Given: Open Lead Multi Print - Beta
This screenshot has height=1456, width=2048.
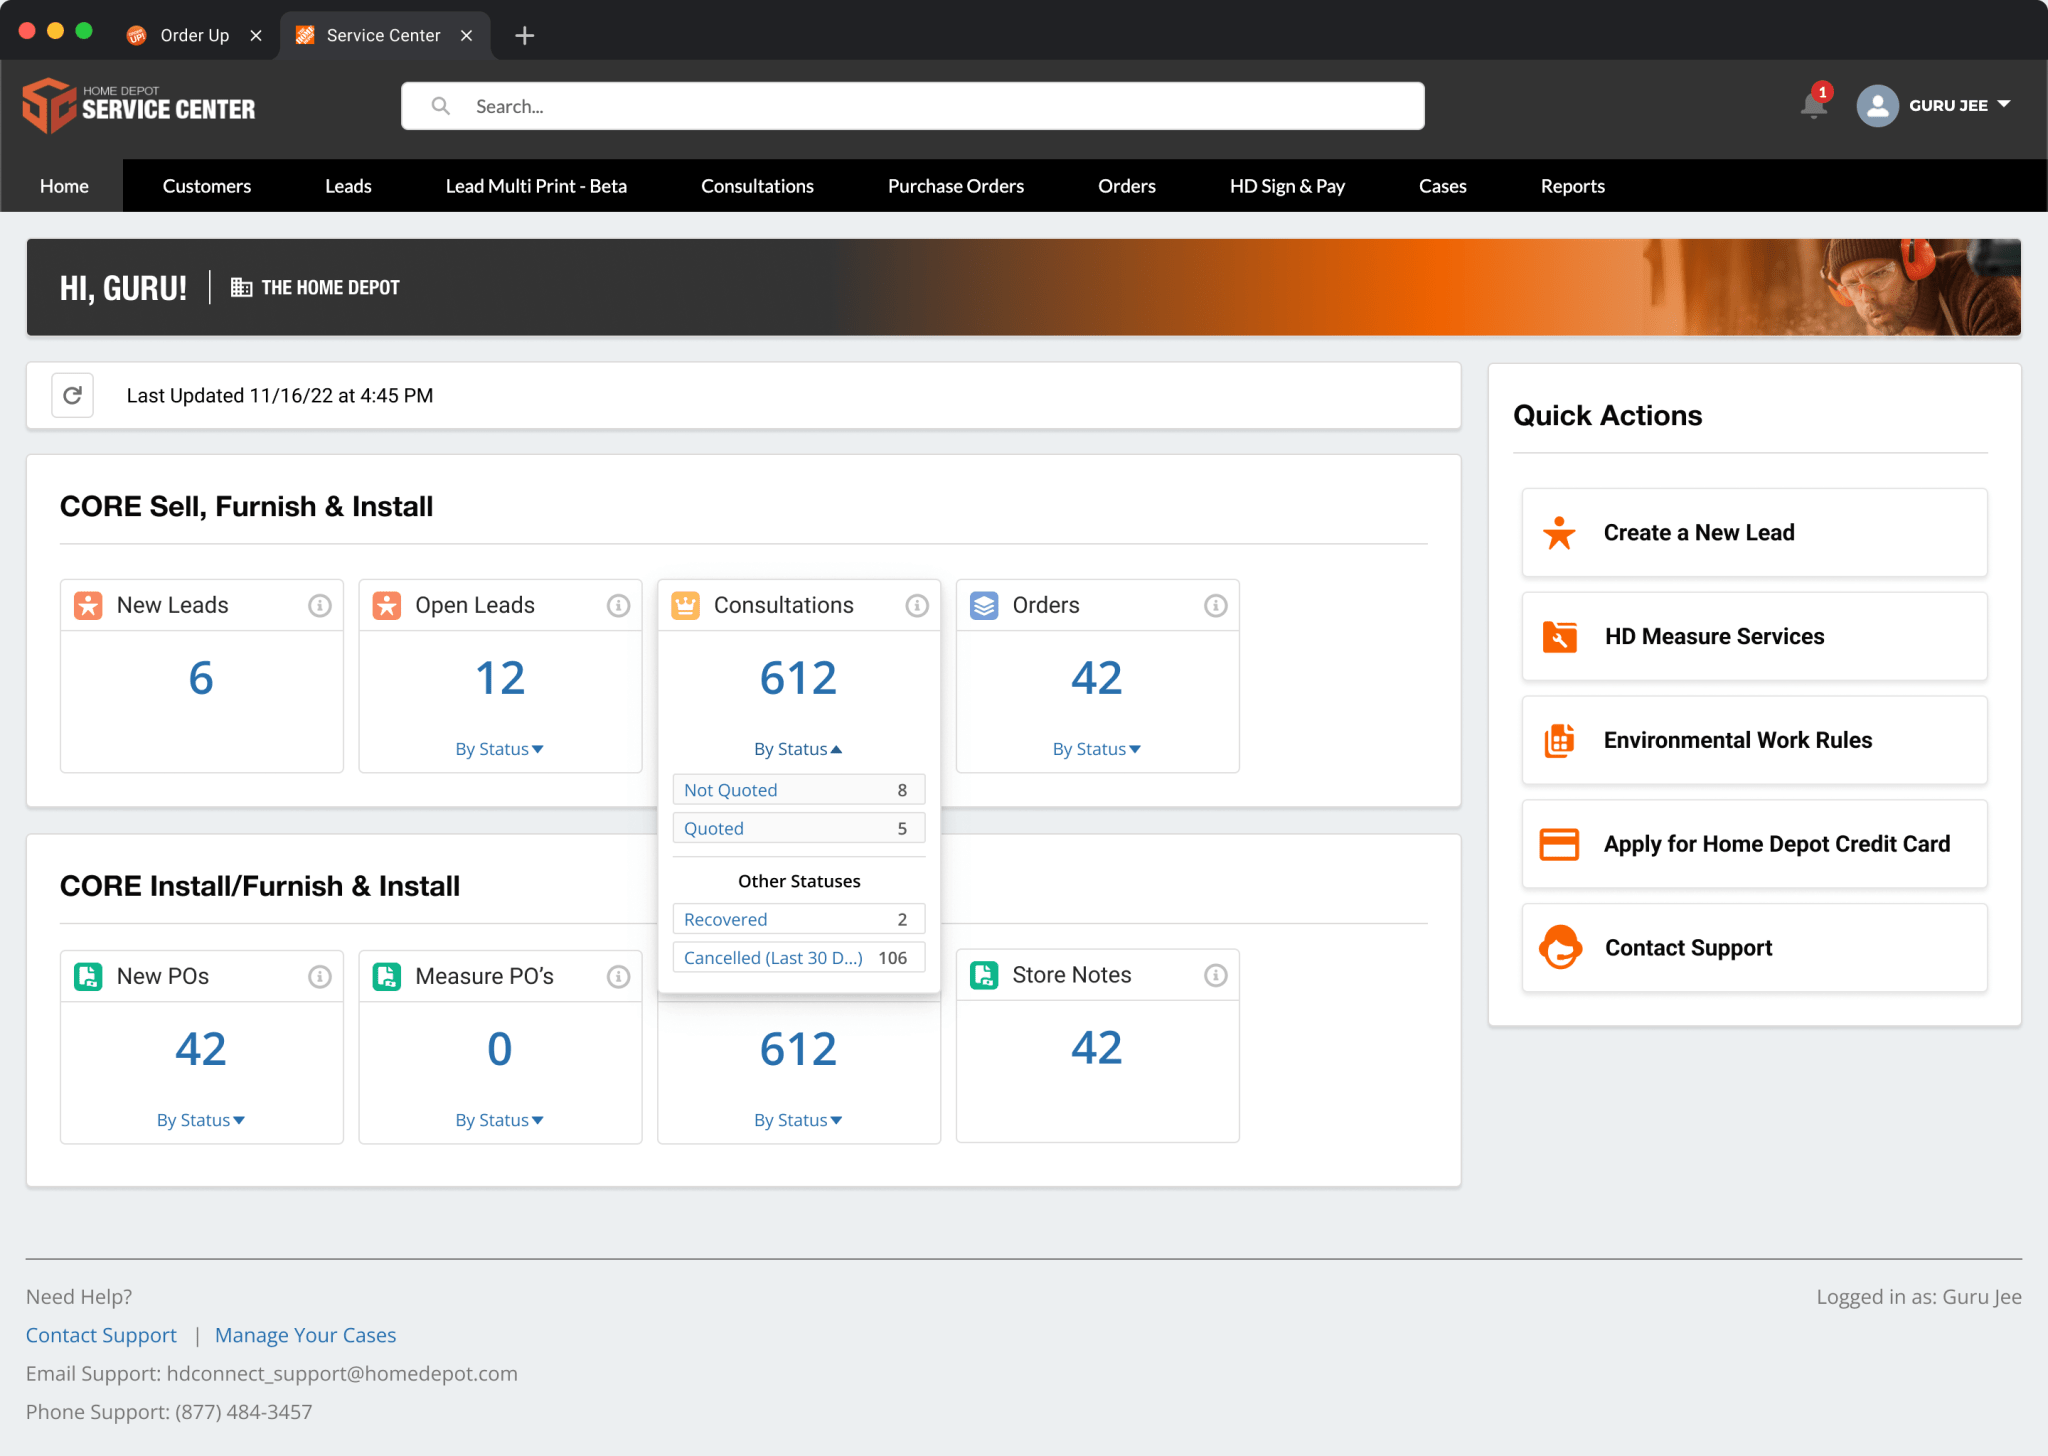Looking at the screenshot, I should (536, 186).
